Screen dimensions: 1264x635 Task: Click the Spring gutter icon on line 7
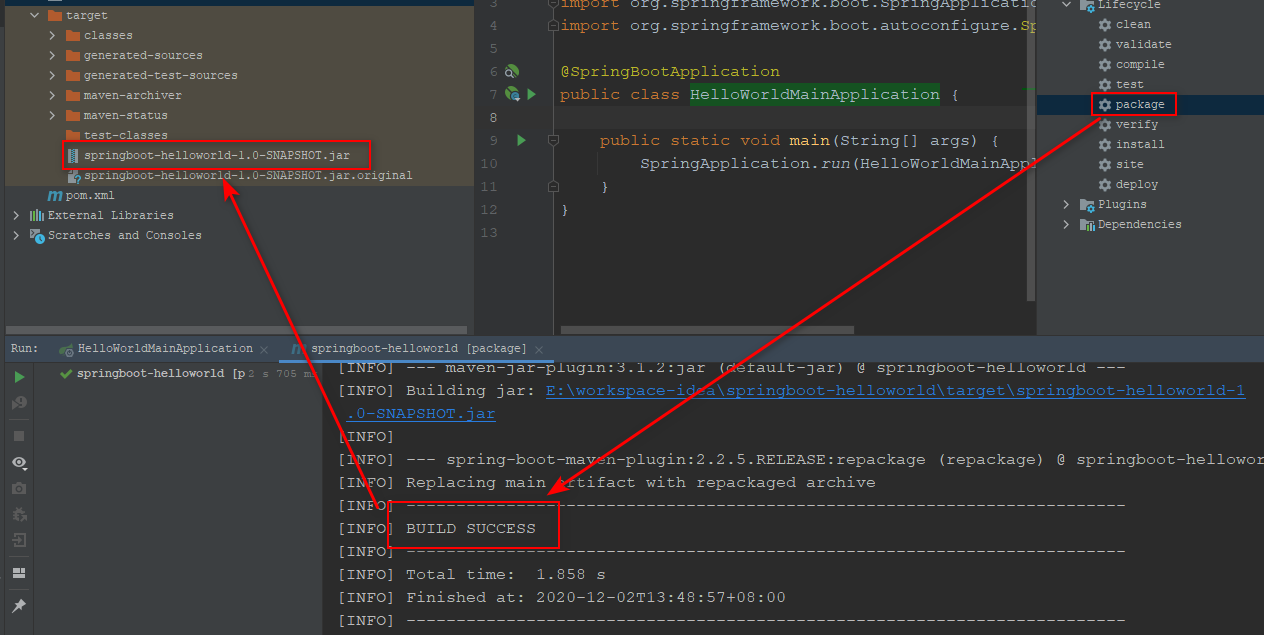pos(512,94)
